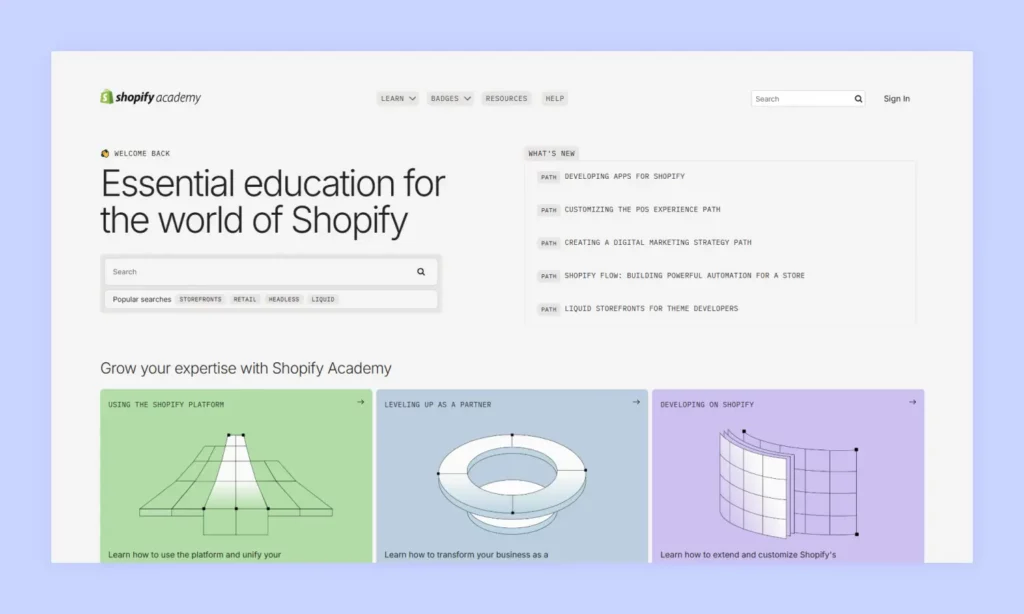The height and width of the screenshot is (614, 1024).
Task: Expand the LEARN dropdown
Action: pos(397,98)
